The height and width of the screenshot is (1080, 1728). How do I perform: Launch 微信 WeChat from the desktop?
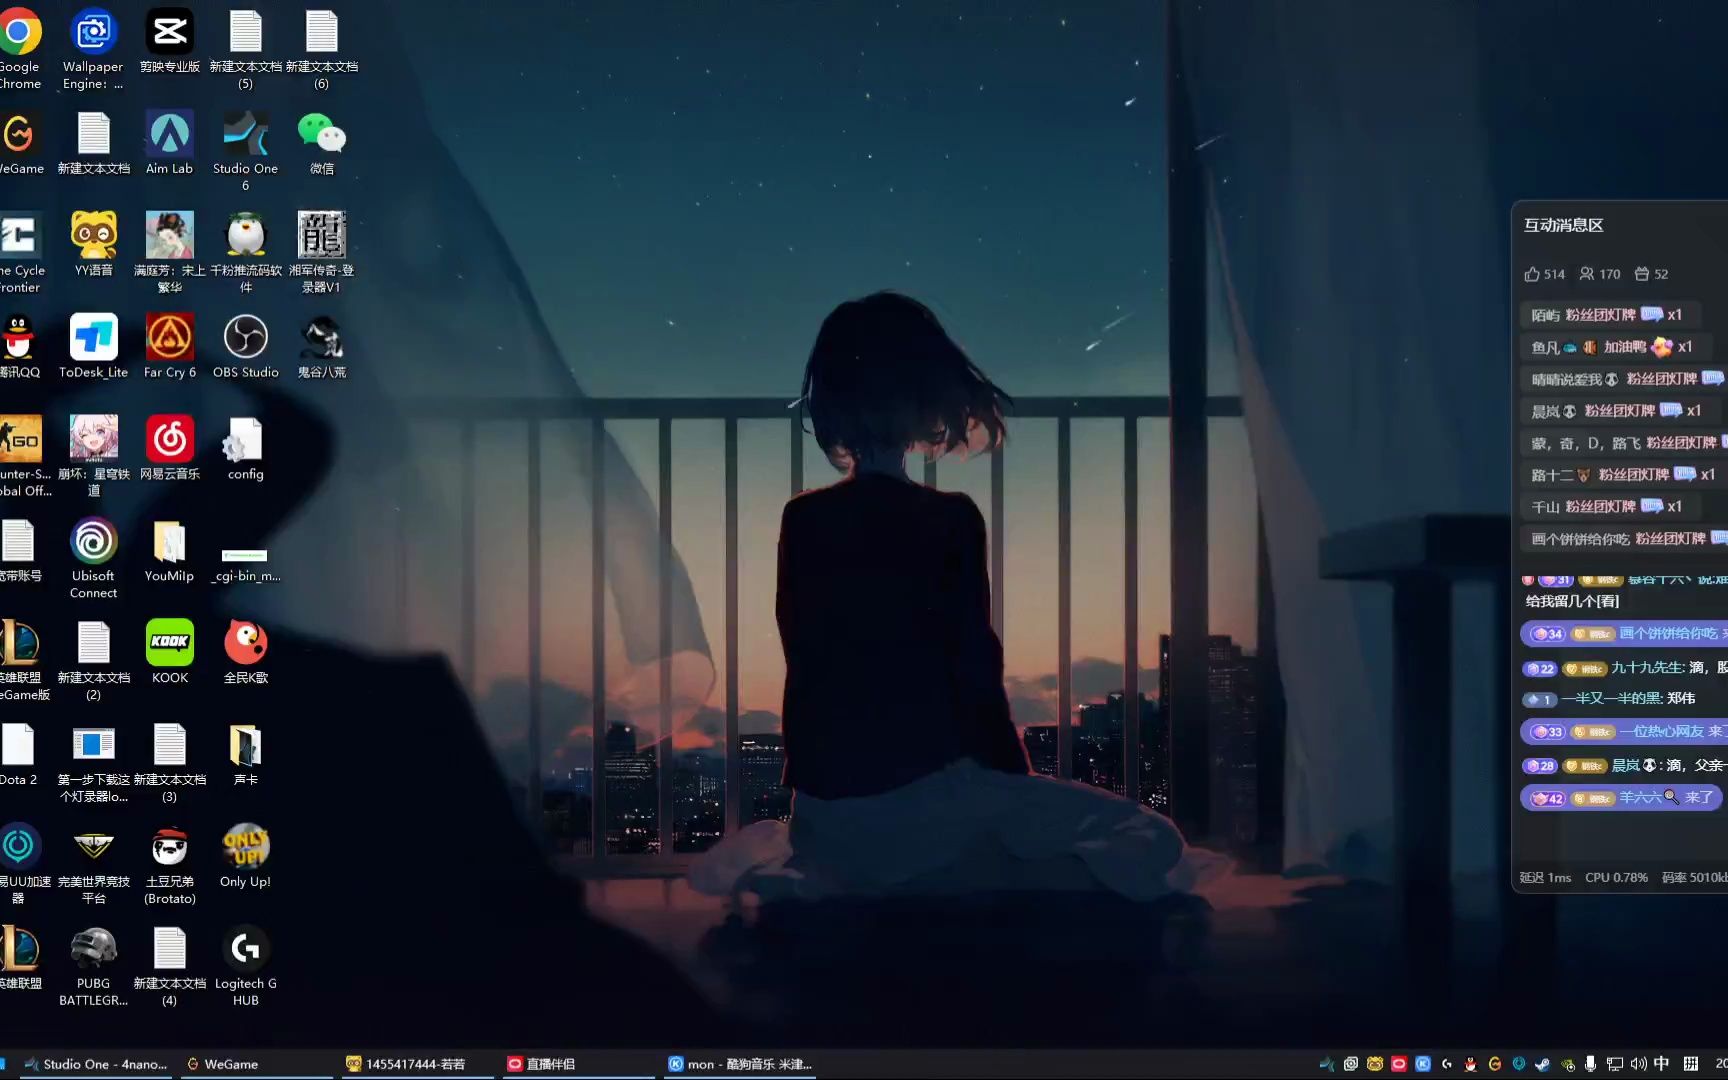pyautogui.click(x=321, y=143)
